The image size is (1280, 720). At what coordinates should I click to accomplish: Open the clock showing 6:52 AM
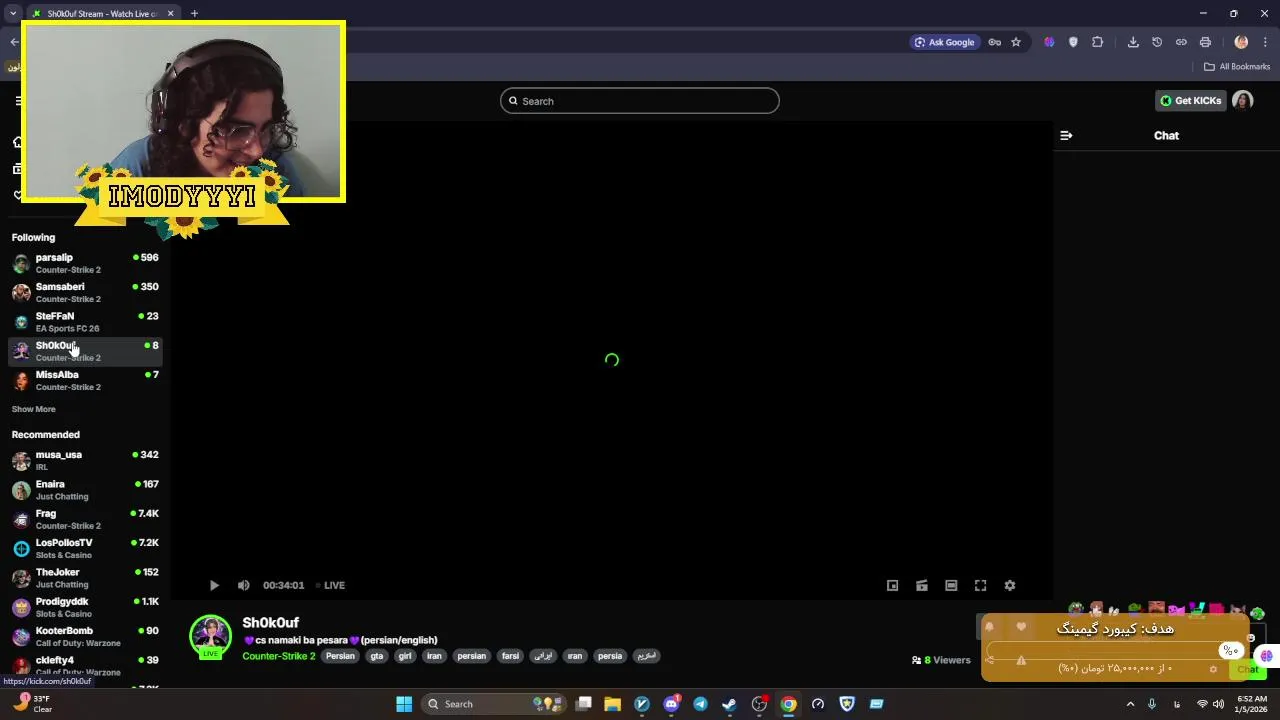(x=1252, y=704)
